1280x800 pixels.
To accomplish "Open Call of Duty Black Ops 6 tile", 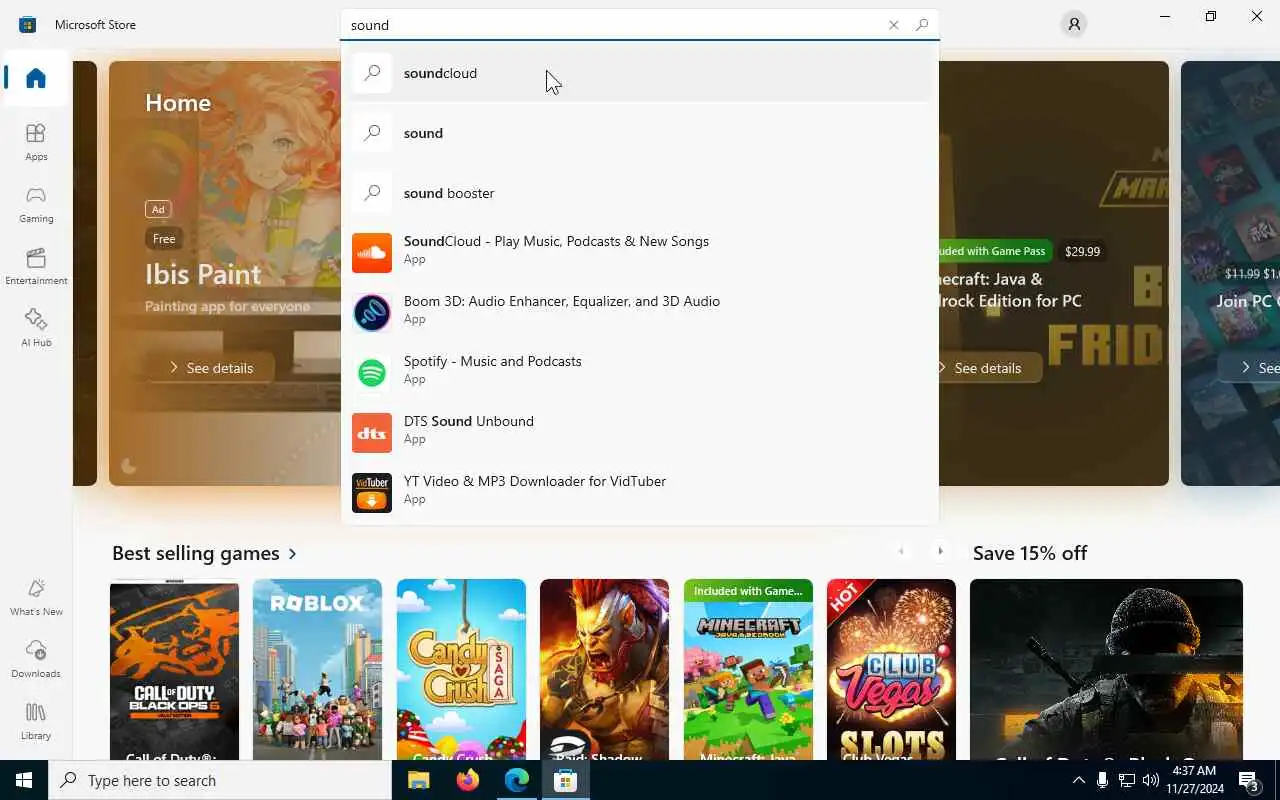I will point(174,669).
